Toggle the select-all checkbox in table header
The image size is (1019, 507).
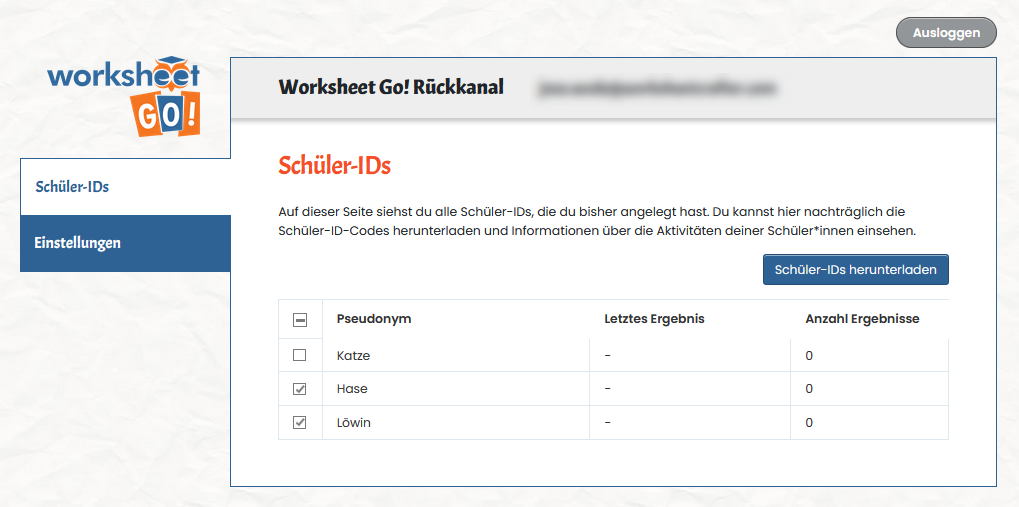coord(300,320)
